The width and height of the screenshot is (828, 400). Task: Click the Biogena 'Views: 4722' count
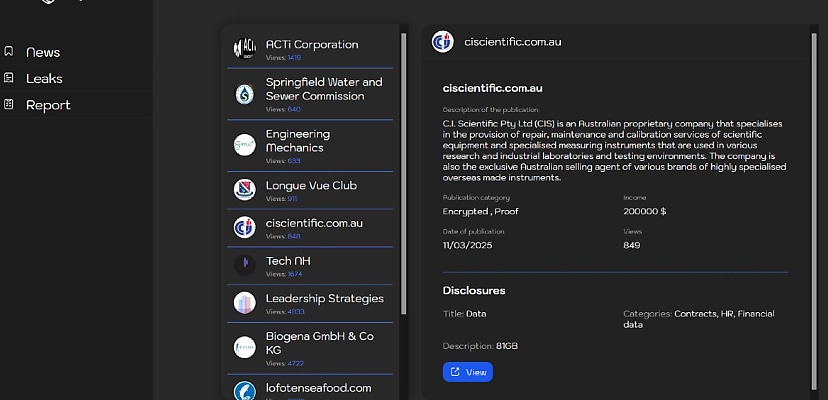tap(285, 364)
